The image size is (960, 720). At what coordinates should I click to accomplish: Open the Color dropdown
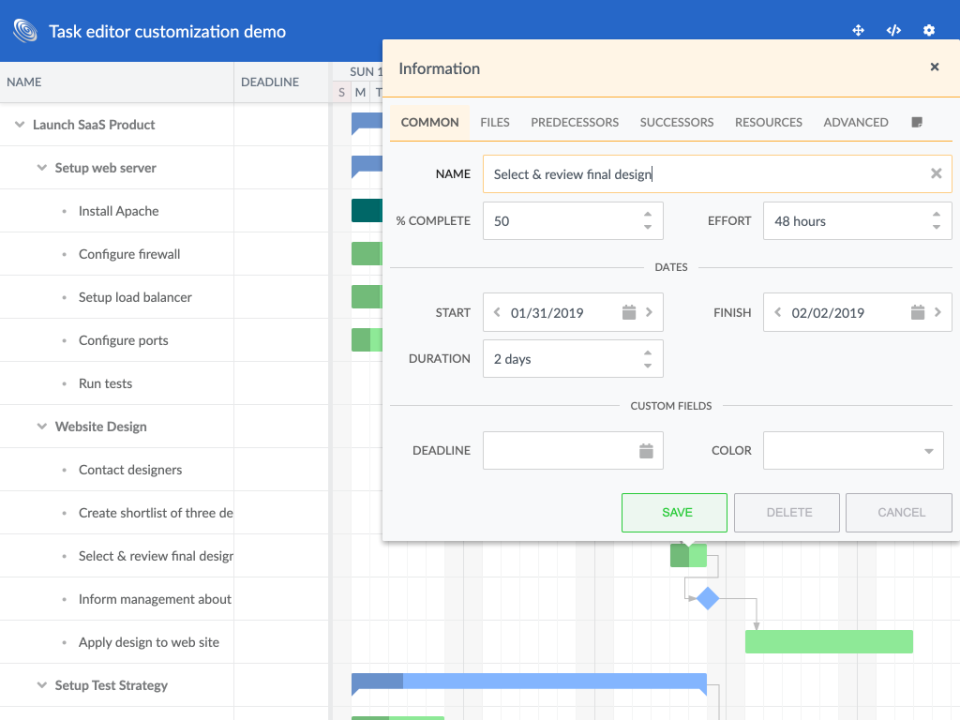click(x=929, y=451)
